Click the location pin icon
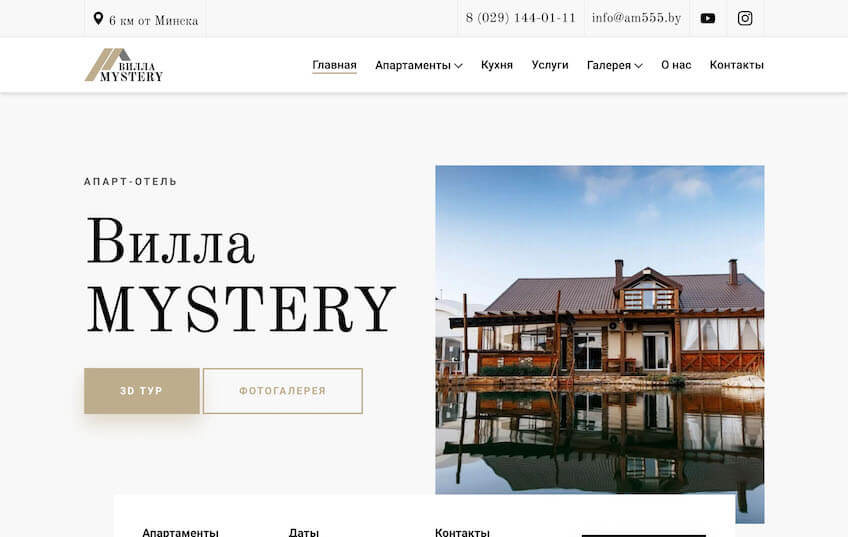848x537 pixels. (x=98, y=19)
